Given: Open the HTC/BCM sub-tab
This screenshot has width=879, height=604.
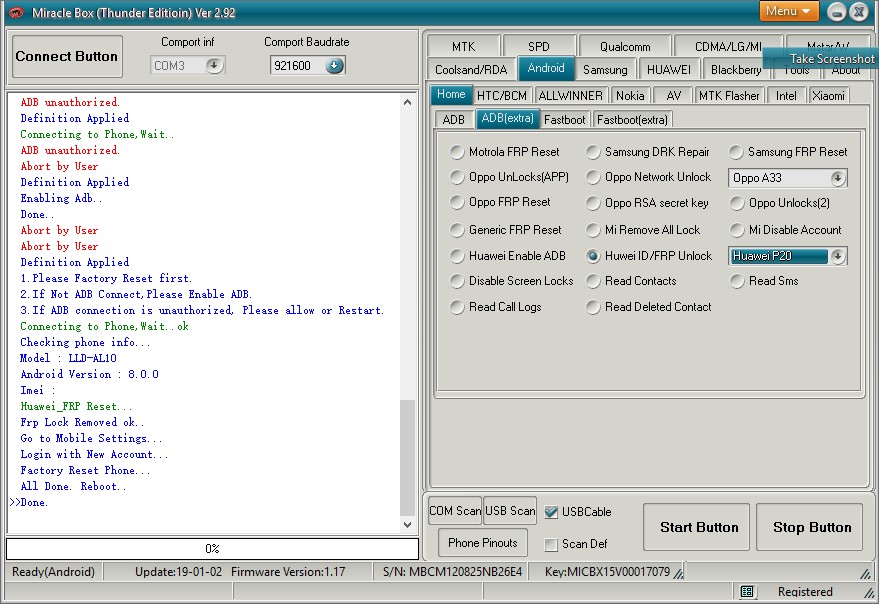Looking at the screenshot, I should (x=502, y=96).
